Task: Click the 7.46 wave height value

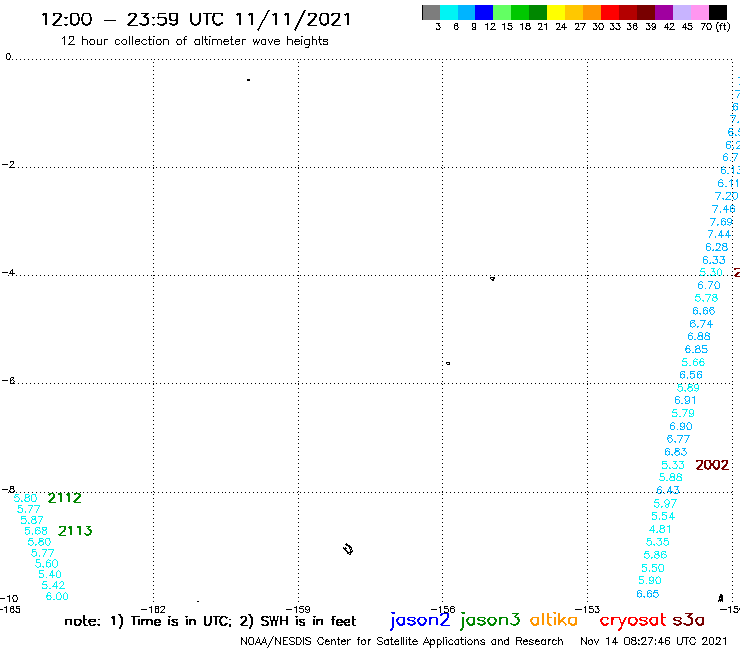Action: tap(723, 209)
